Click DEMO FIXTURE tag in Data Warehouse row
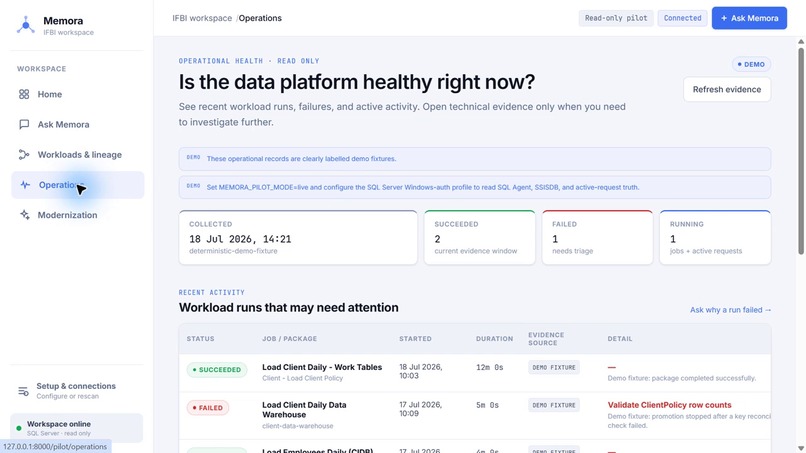The width and height of the screenshot is (806, 453). tap(554, 405)
